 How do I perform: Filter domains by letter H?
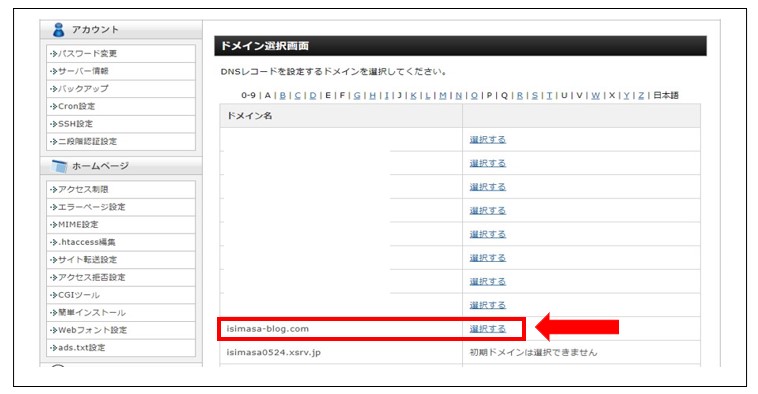pos(373,95)
